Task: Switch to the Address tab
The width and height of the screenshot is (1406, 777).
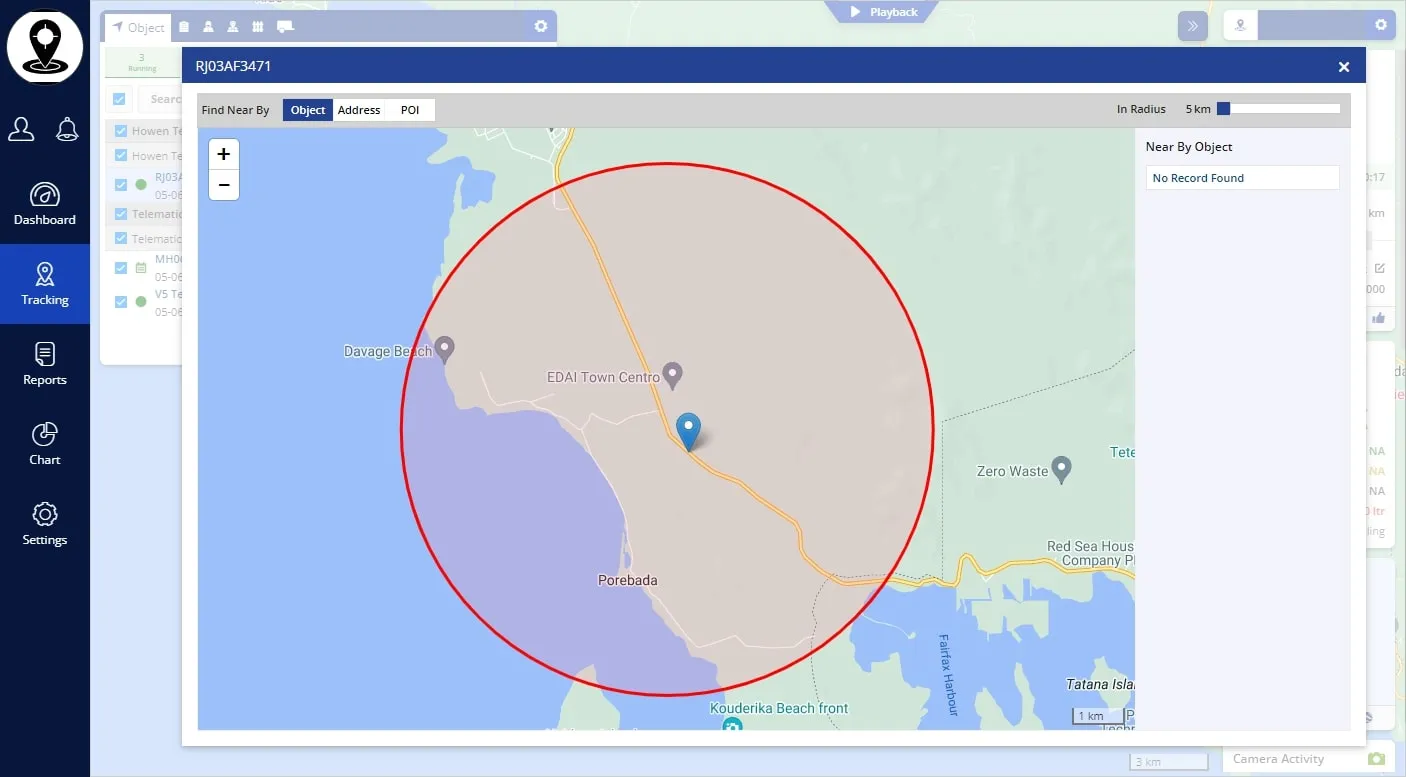Action: [x=359, y=110]
